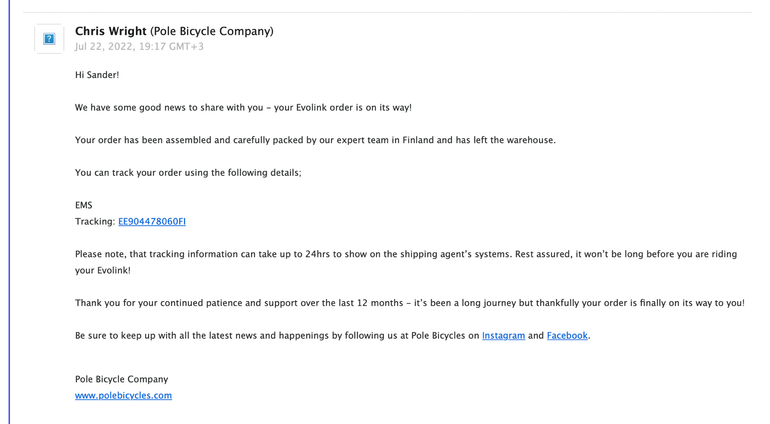This screenshot has height=424, width=770.
Task: Click the "Hi Sander!" greeting line
Action: (x=97, y=75)
